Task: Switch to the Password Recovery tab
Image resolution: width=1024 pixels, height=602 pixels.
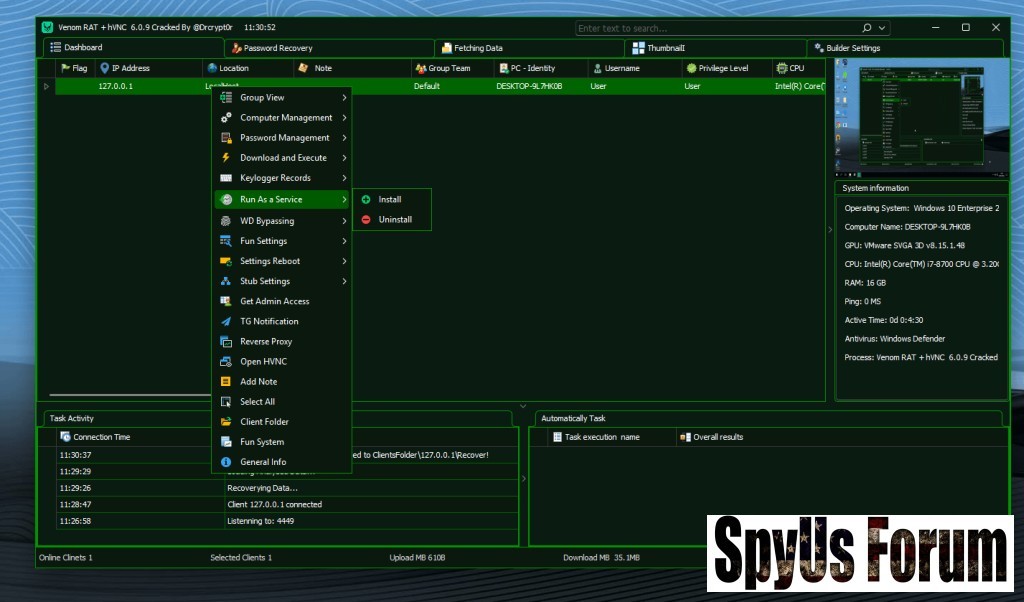Action: tap(280, 48)
